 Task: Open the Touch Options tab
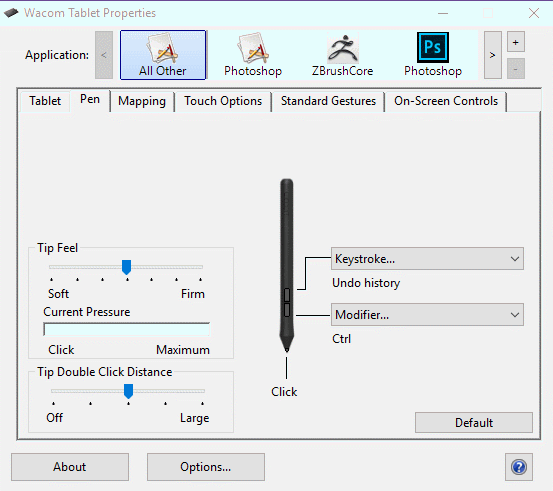coord(223,101)
